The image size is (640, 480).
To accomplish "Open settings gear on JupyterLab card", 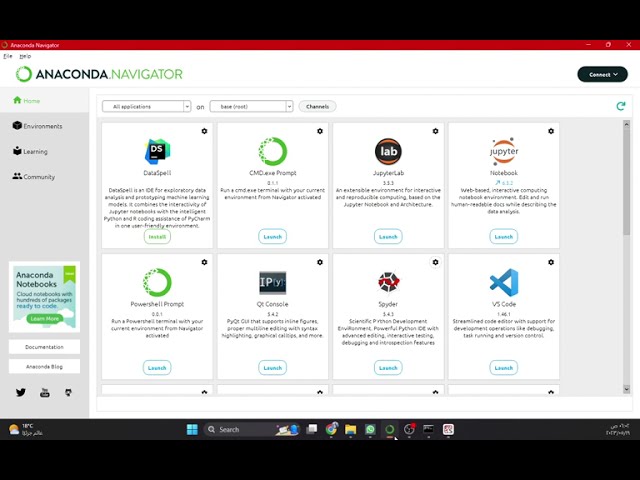I will 436,131.
